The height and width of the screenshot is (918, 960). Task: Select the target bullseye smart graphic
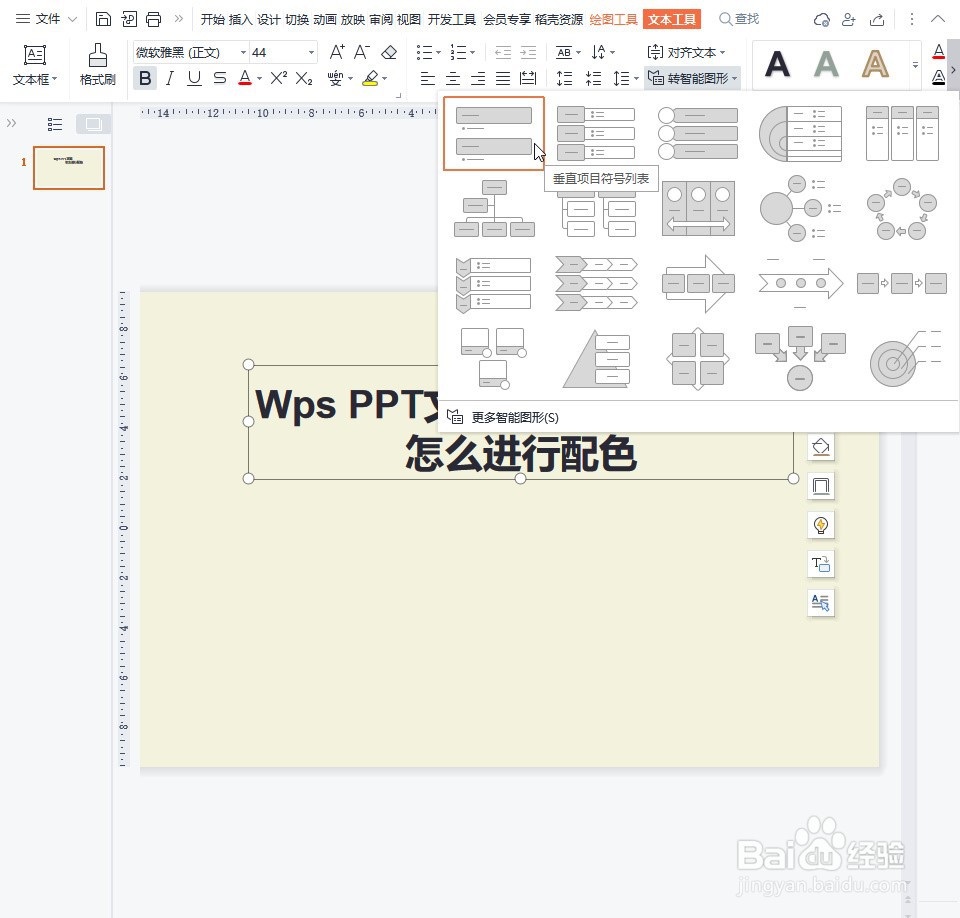pos(904,359)
